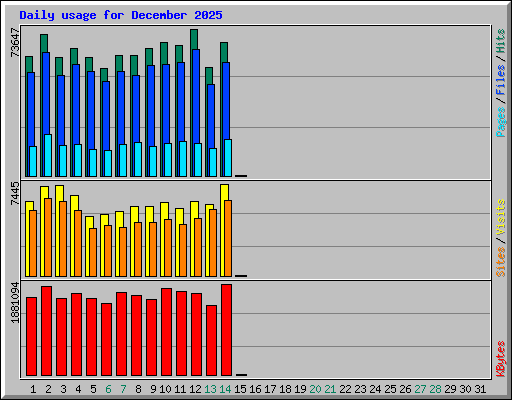The image size is (512, 400).
Task: Click the cyan 'Pages' legend label
Action: click(x=501, y=122)
